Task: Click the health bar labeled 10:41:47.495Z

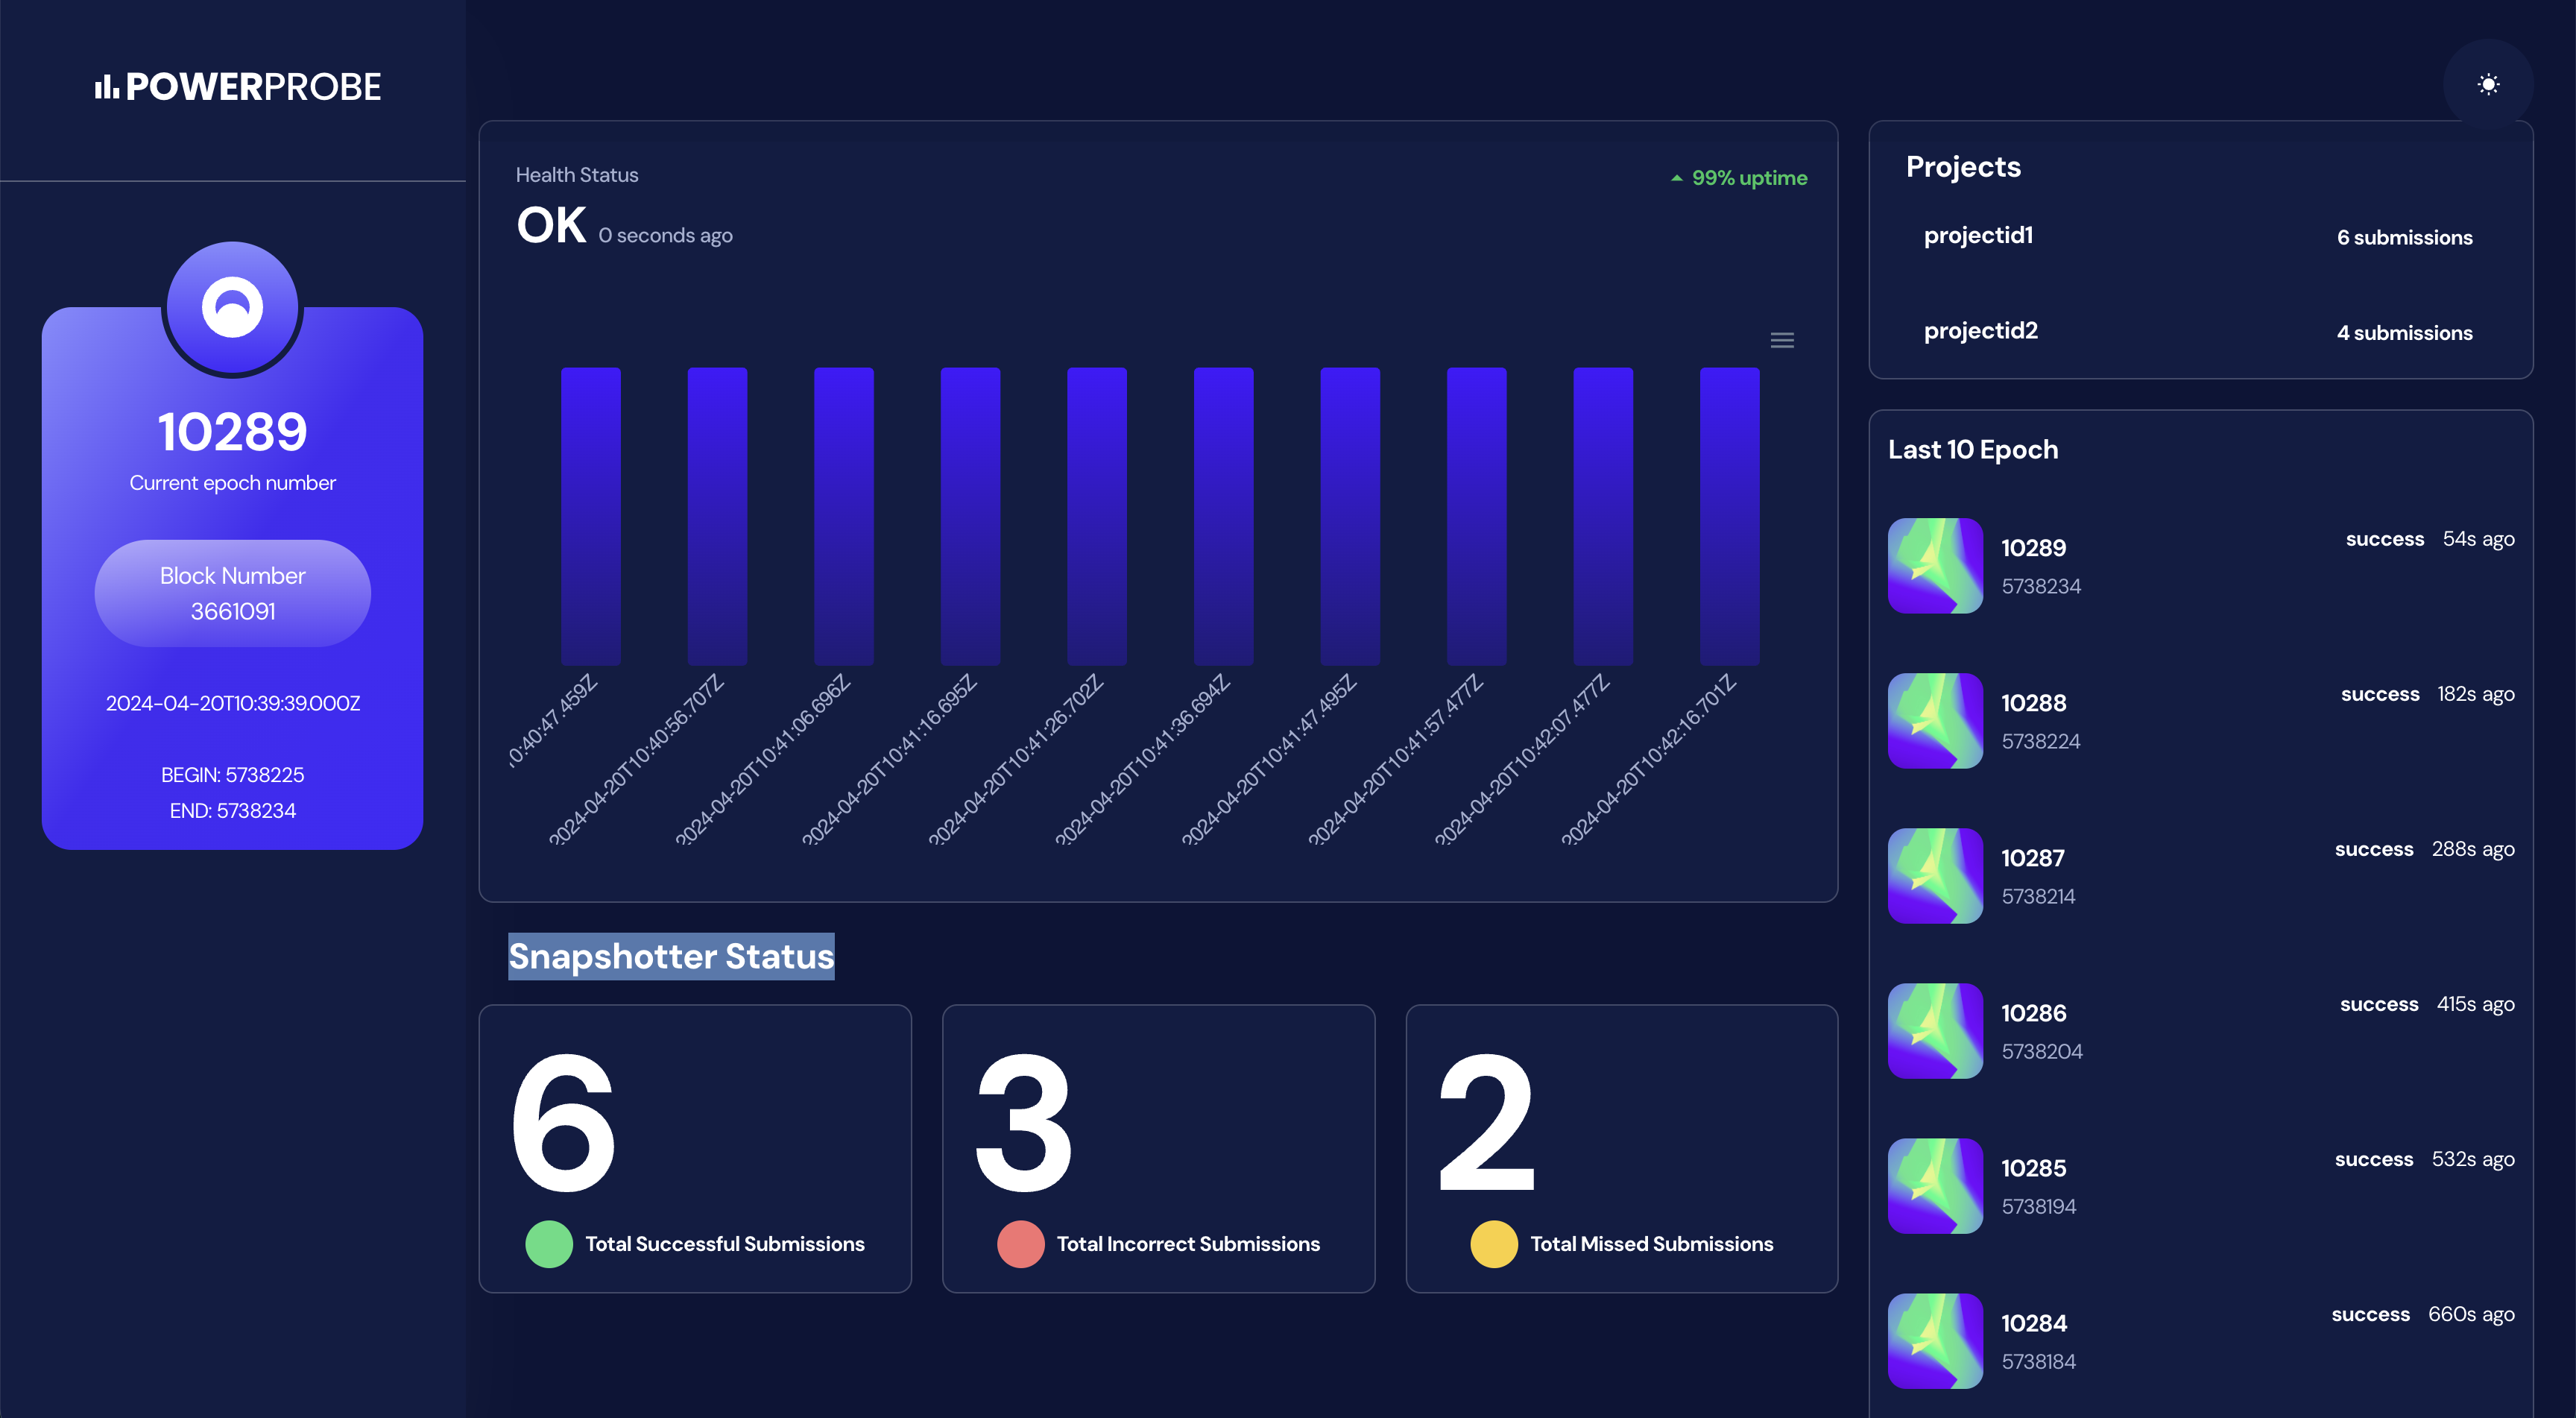Action: pos(1349,516)
